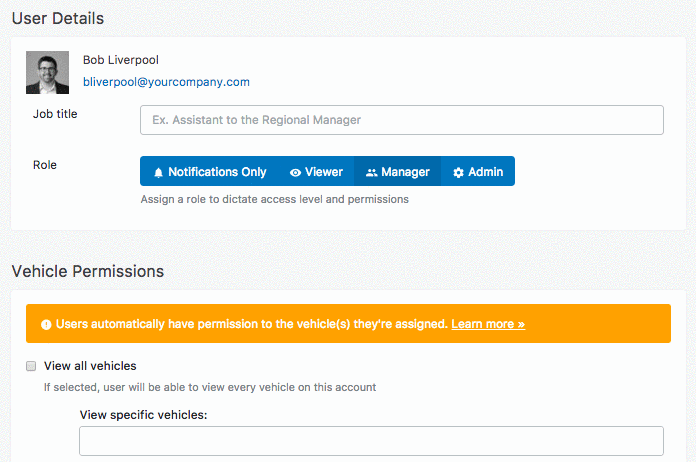Image resolution: width=696 pixels, height=462 pixels.
Task: Click the bell icon on Notifications Only
Action: click(158, 172)
